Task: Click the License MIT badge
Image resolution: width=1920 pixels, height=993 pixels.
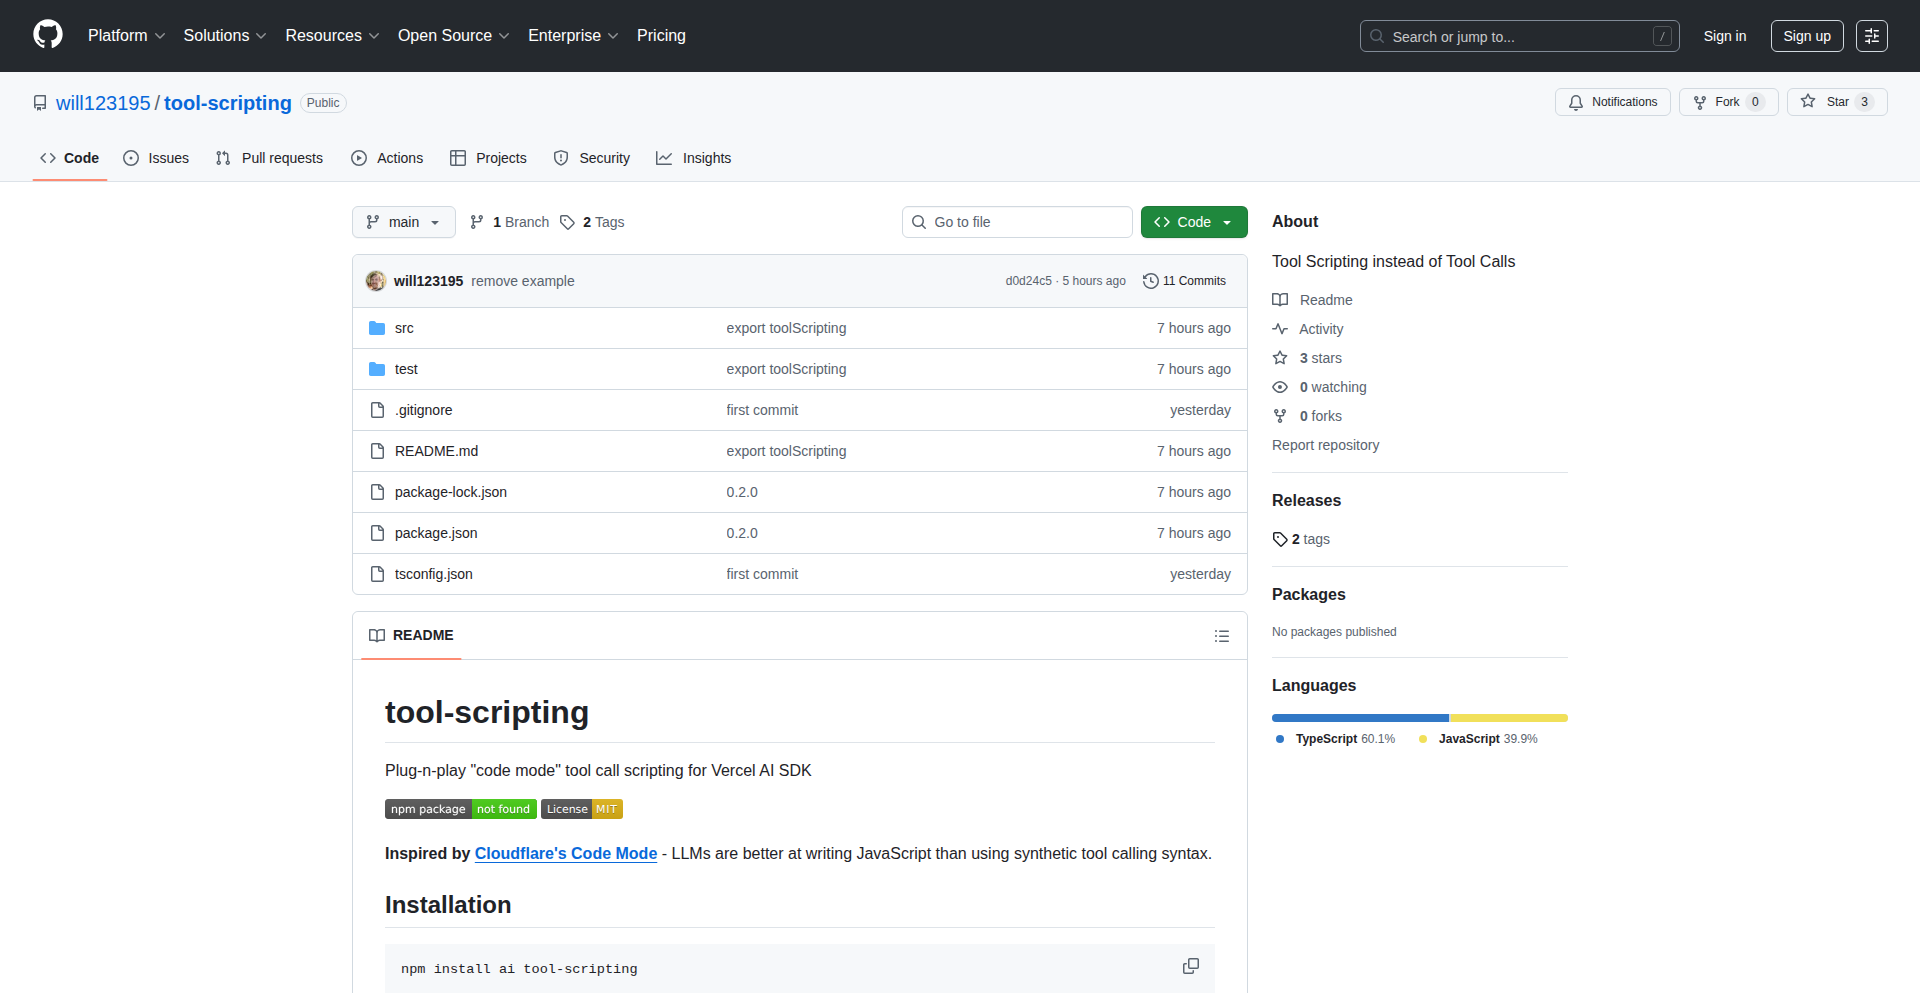Action: (582, 809)
